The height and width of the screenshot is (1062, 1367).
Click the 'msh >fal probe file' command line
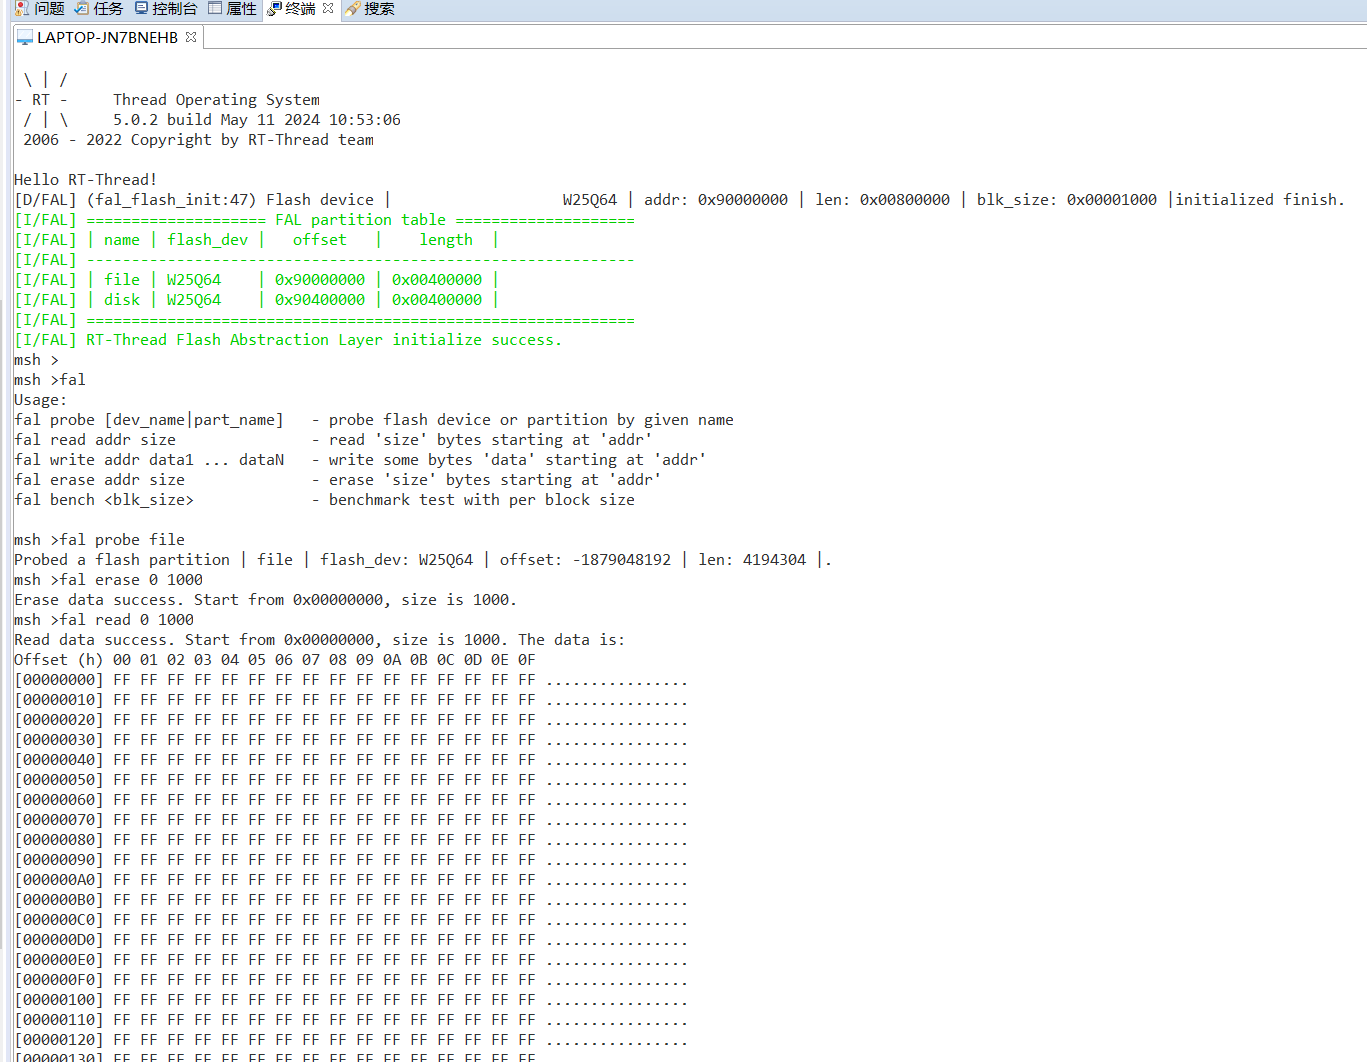point(100,539)
